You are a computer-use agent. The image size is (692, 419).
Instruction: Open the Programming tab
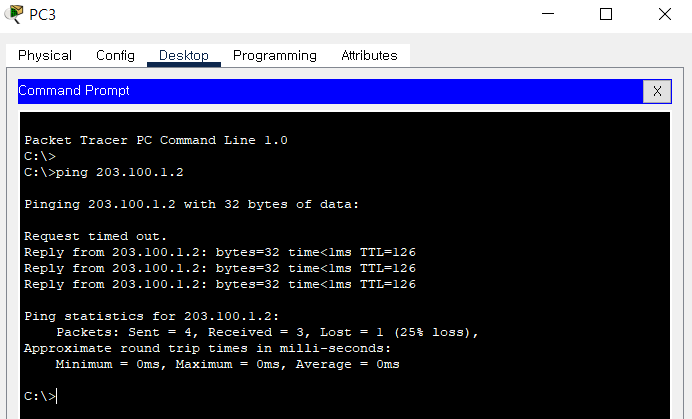pos(275,56)
